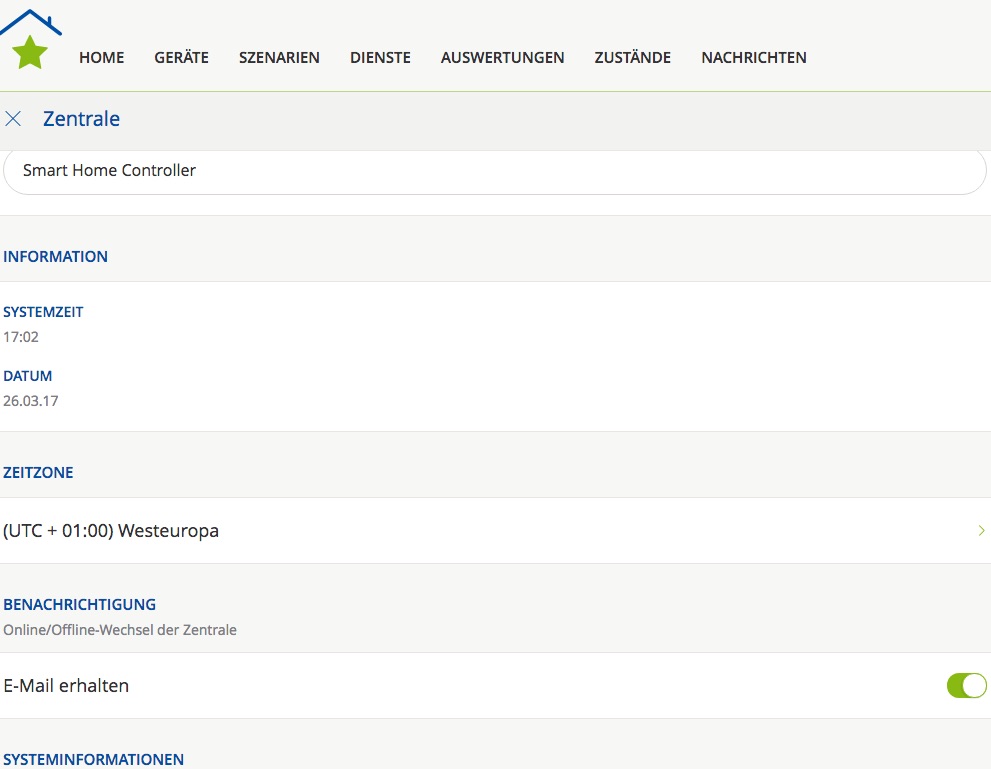This screenshot has height=769, width=991.
Task: Click the BENACHRICHTIGUNG section heading
Action: coord(79,605)
